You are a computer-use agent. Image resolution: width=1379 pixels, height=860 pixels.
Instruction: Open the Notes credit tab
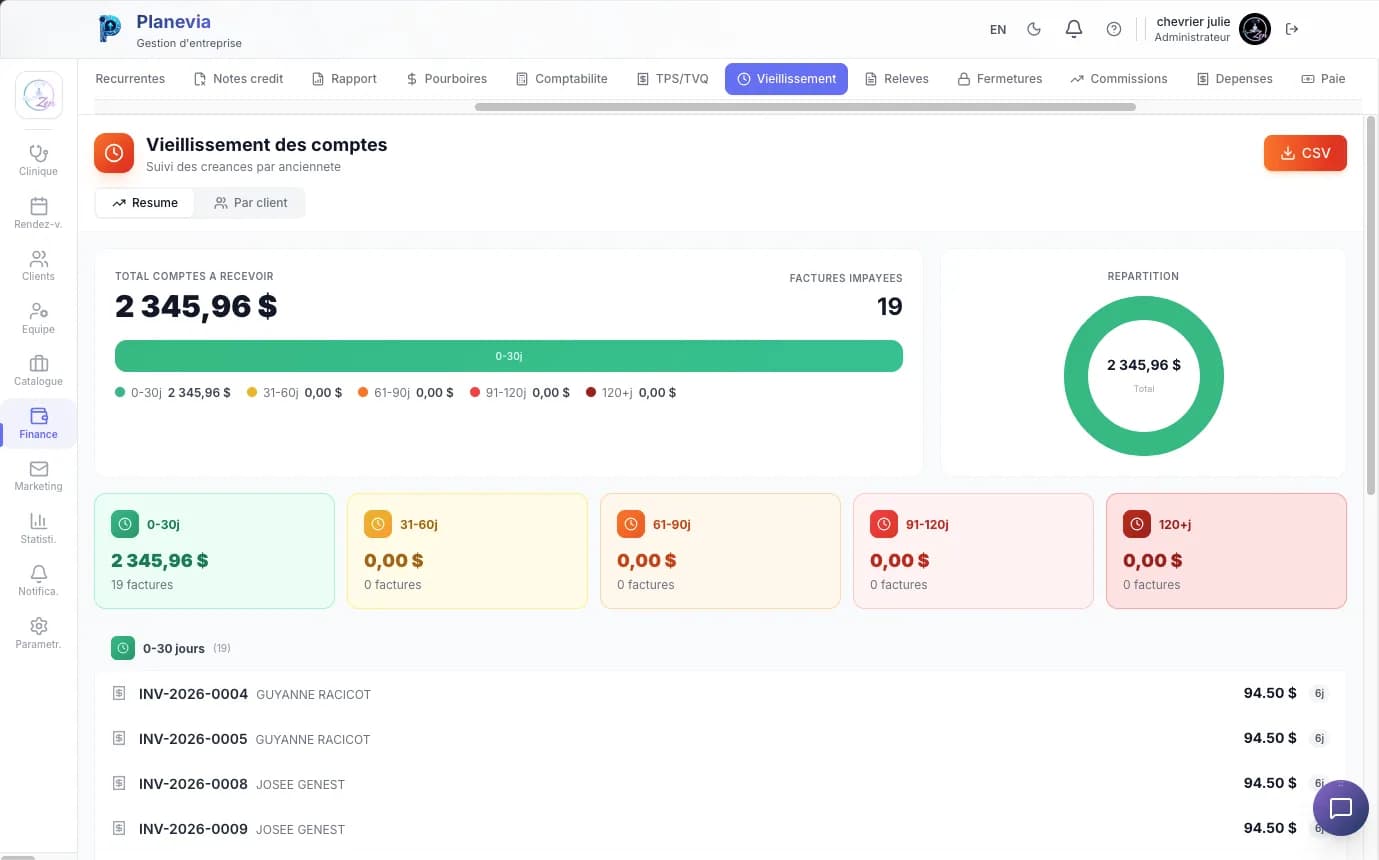coord(238,79)
